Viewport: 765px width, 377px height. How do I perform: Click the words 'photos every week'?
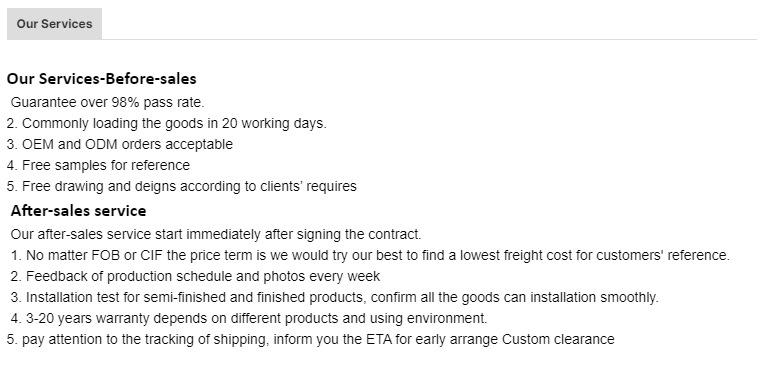(322, 276)
